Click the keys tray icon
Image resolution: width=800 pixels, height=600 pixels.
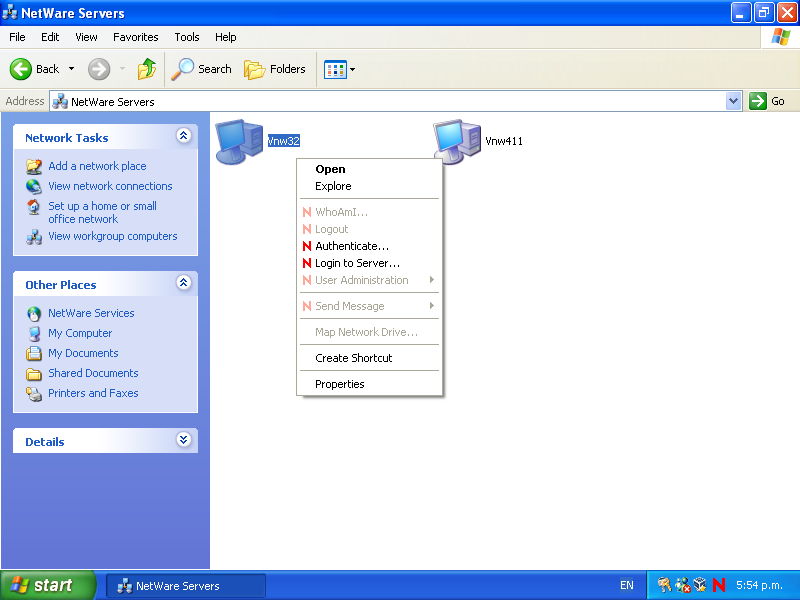coord(664,585)
